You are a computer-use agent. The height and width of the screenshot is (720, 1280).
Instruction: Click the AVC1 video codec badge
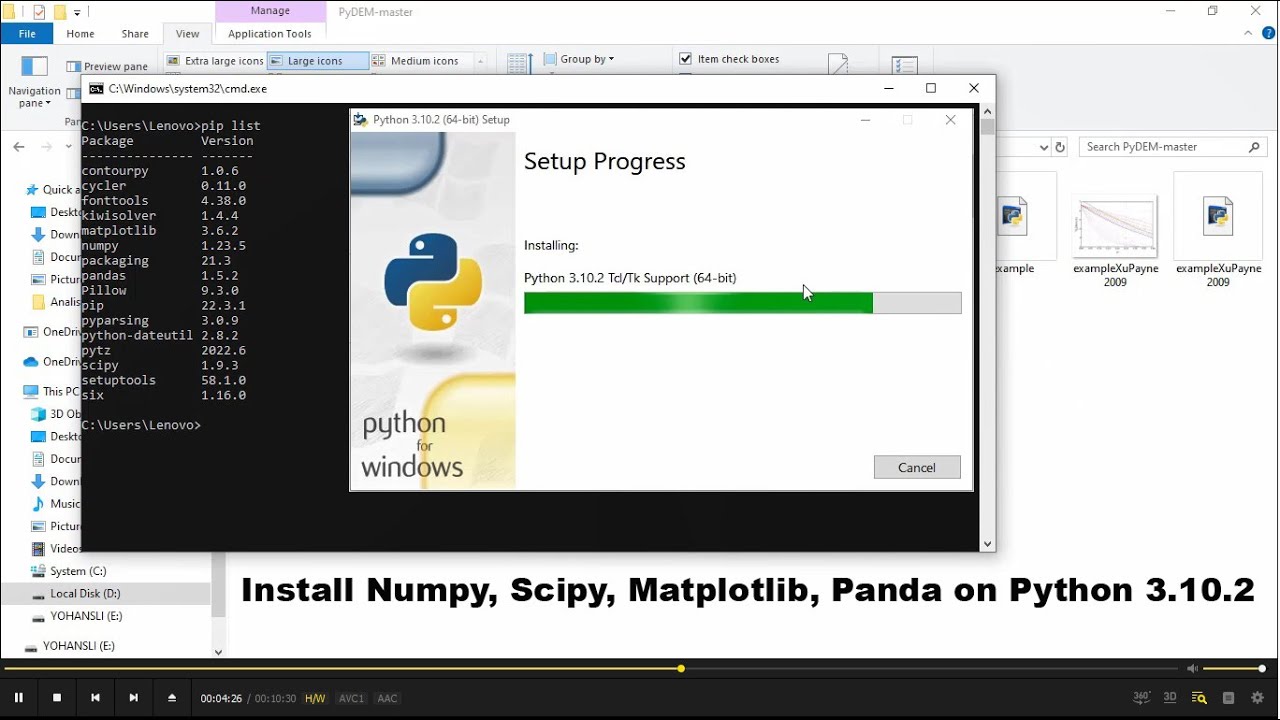coord(351,699)
